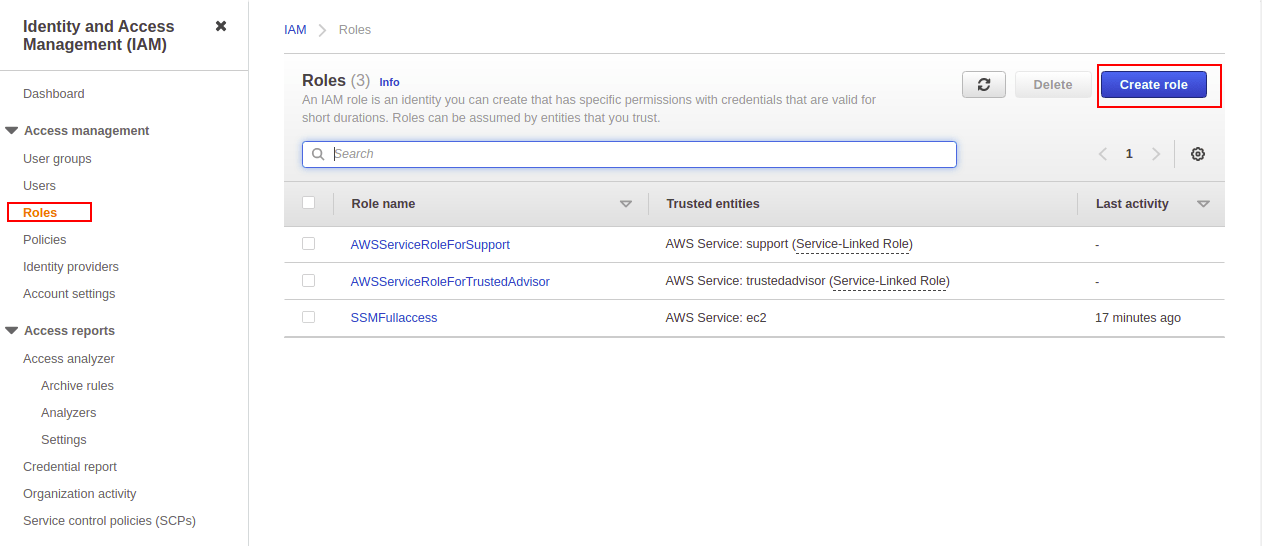
Task: Collapse the Access management section
Action: tap(12, 131)
